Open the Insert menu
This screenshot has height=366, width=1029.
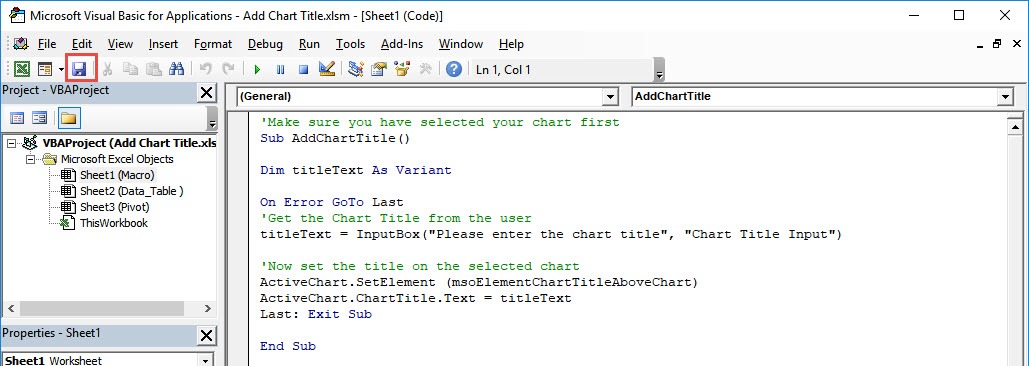(163, 44)
